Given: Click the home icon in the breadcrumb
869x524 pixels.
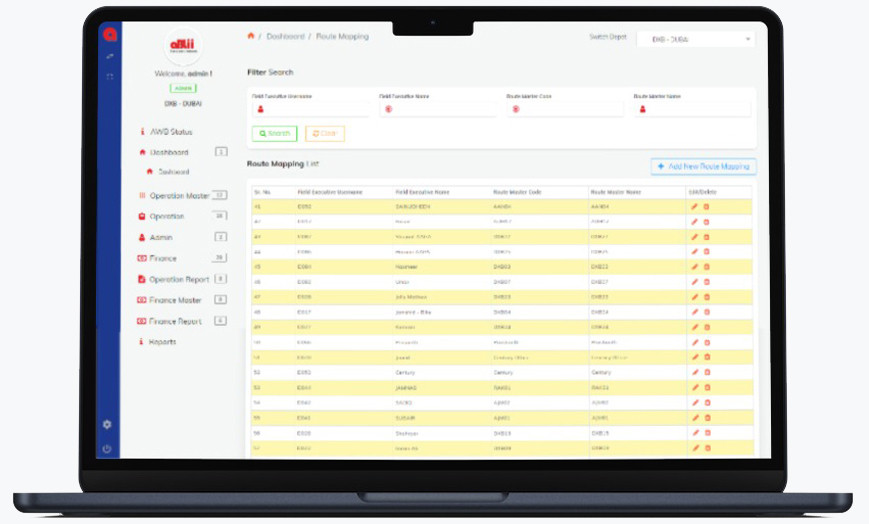Looking at the screenshot, I should point(251,36).
